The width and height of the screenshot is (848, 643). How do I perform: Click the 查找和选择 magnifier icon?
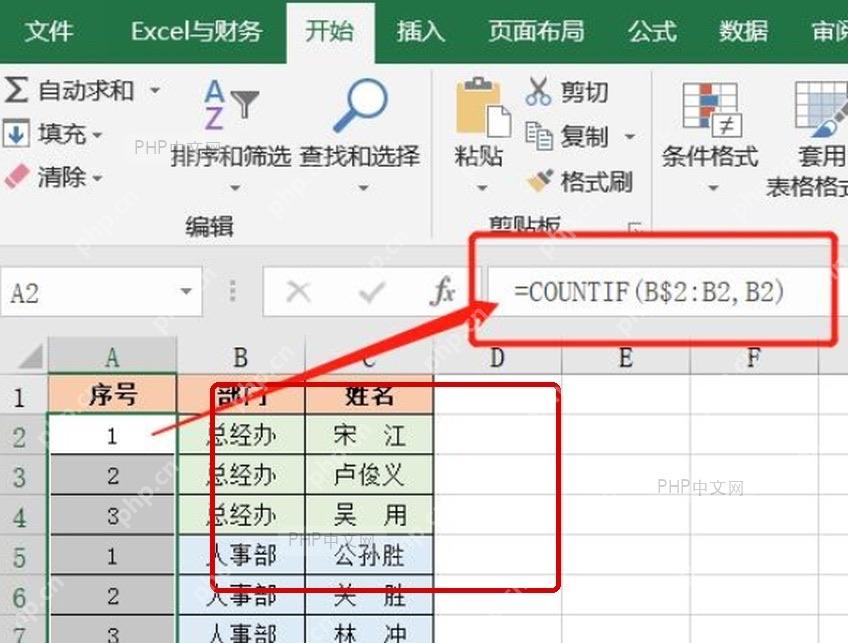360,105
